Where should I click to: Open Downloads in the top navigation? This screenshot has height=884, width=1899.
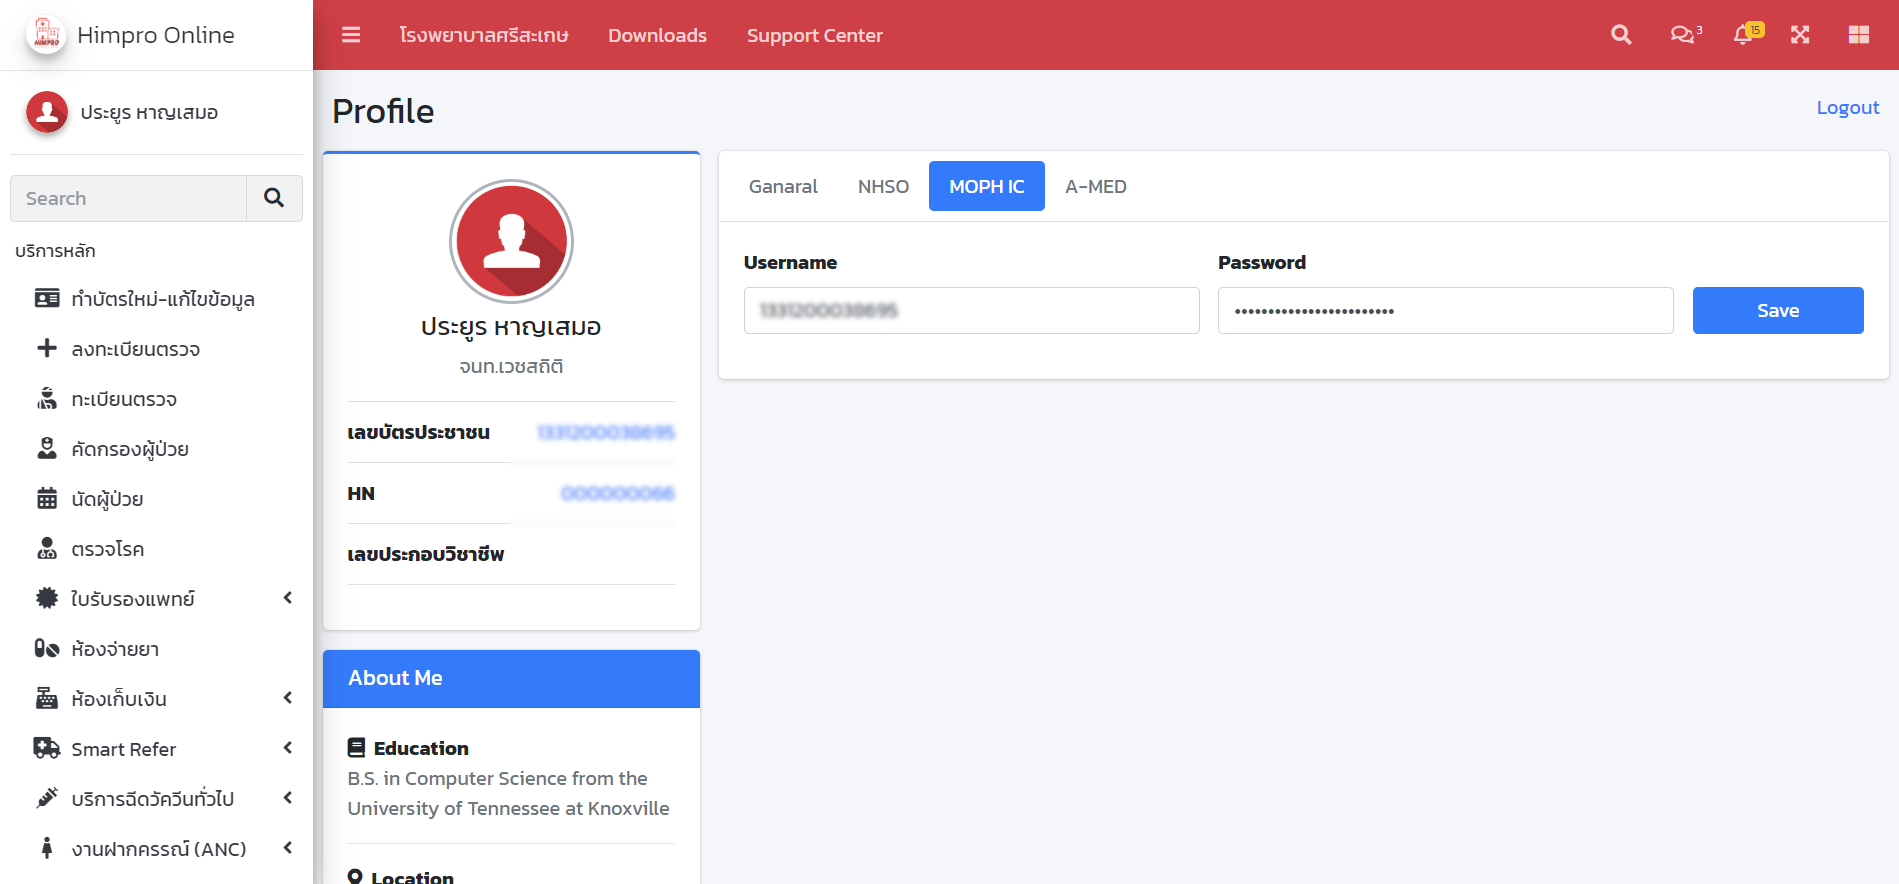click(x=657, y=35)
